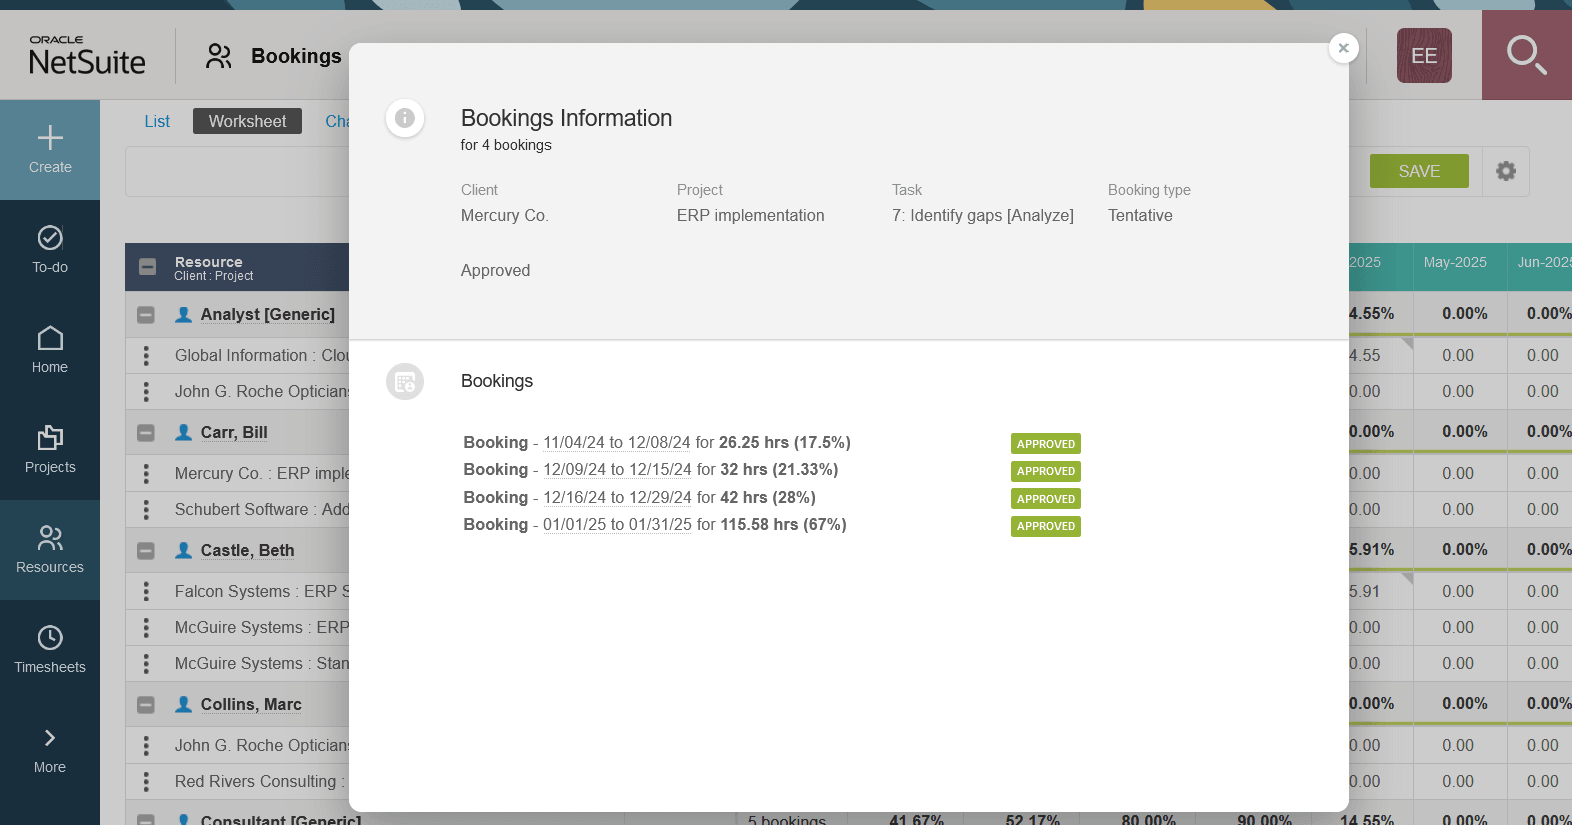Open row menu for John G. Roche under Collins
The image size is (1572, 825).
(x=146, y=745)
